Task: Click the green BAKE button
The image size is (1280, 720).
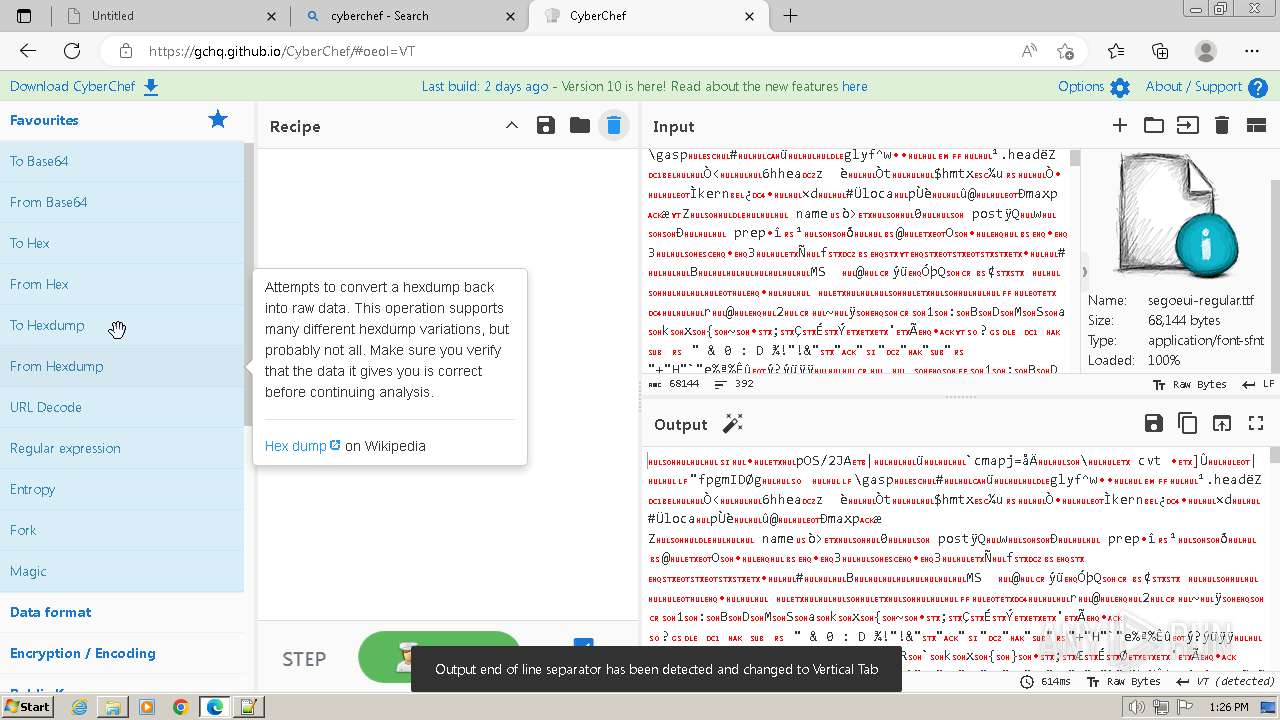Action: (440, 657)
